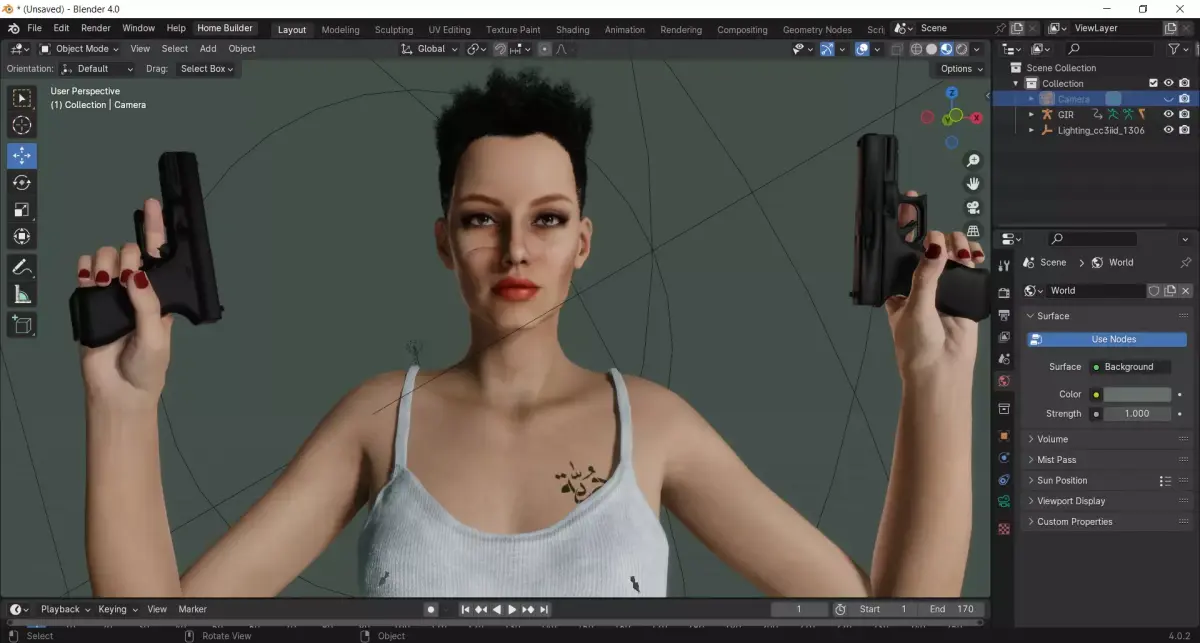Click the World background Color swatch

point(1137,394)
